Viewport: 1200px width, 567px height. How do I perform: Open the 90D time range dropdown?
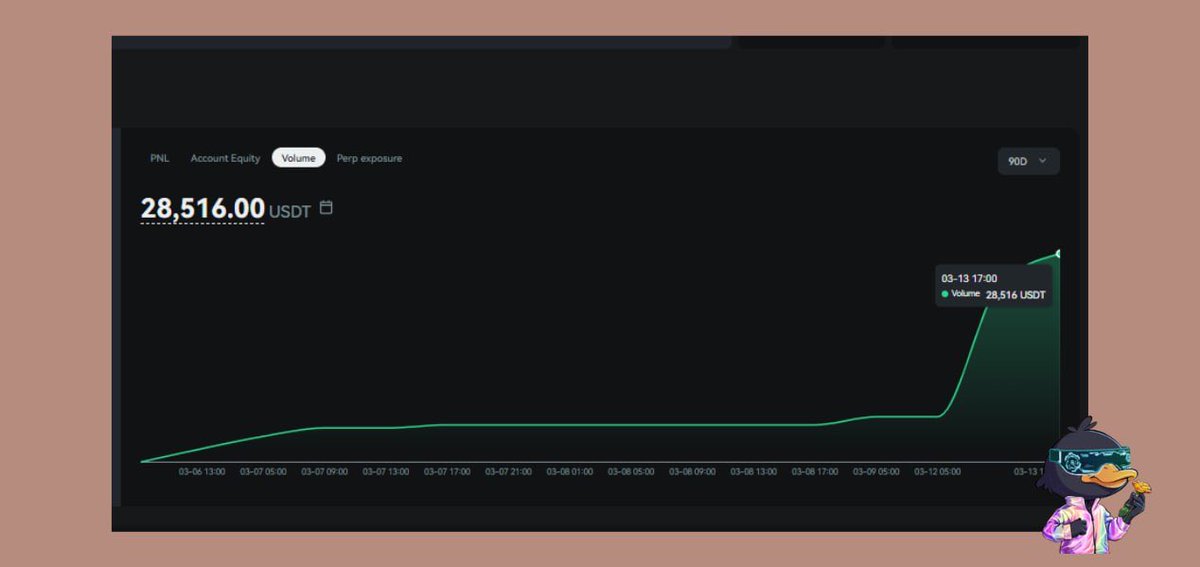[1028, 161]
